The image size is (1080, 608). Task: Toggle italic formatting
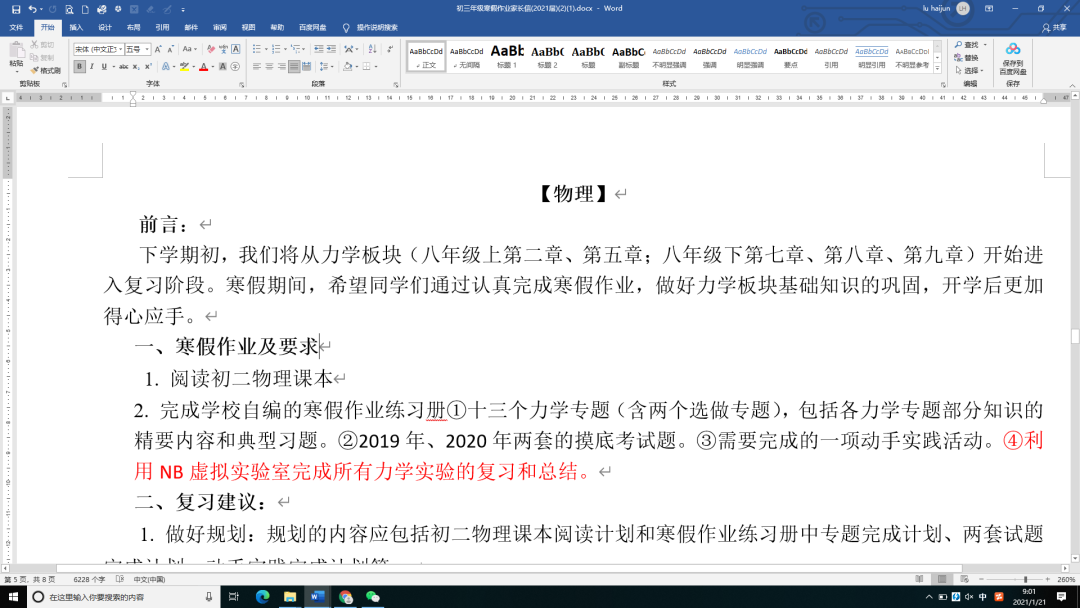(92, 67)
